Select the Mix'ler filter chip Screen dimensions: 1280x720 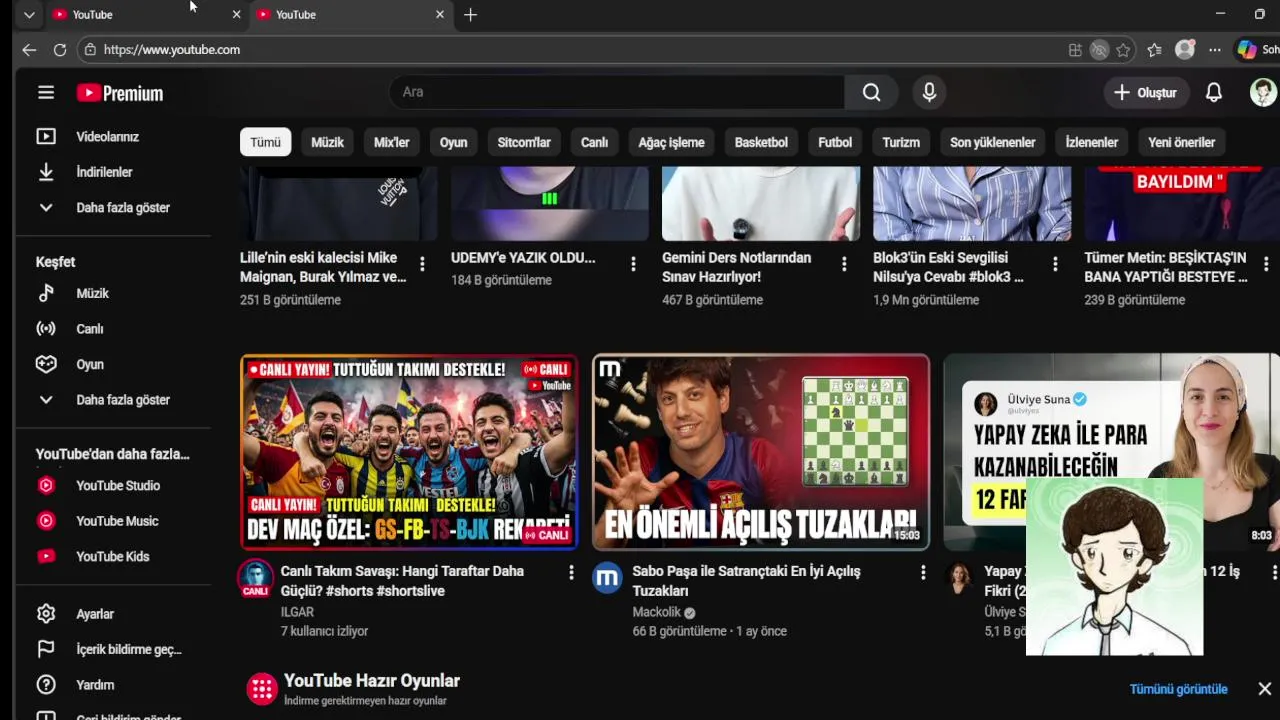click(391, 142)
